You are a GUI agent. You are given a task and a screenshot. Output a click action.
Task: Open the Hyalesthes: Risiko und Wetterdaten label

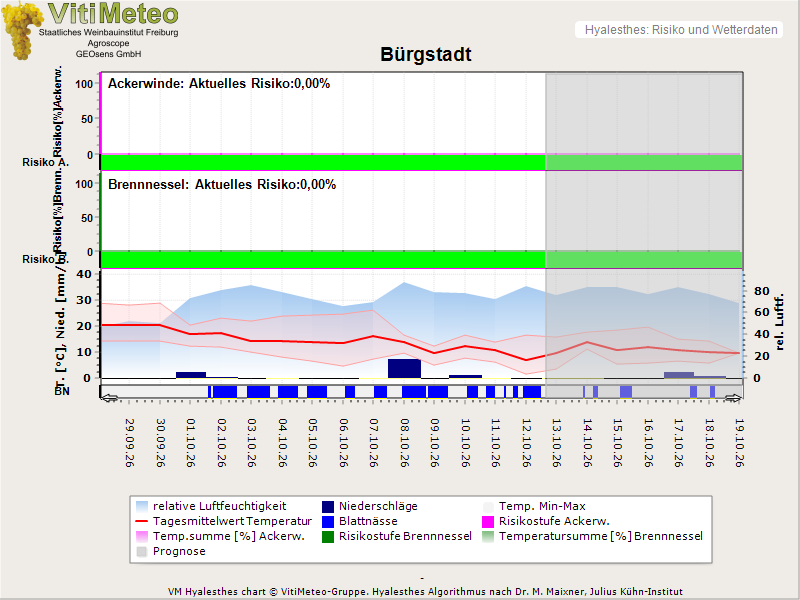point(681,30)
